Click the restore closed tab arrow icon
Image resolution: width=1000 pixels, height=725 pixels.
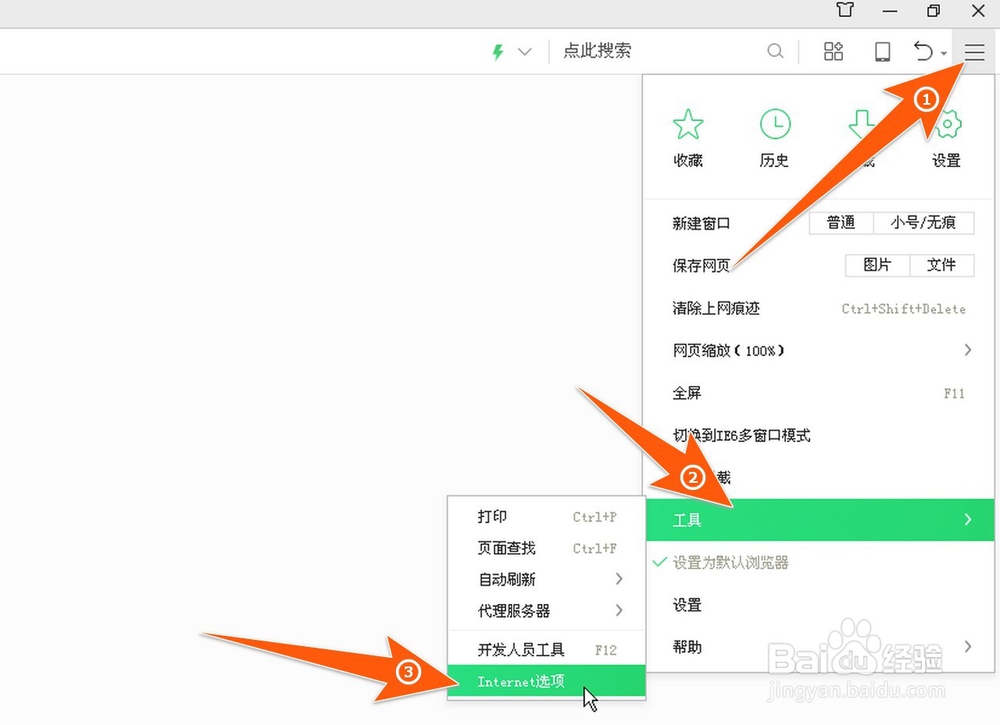pyautogui.click(x=922, y=50)
